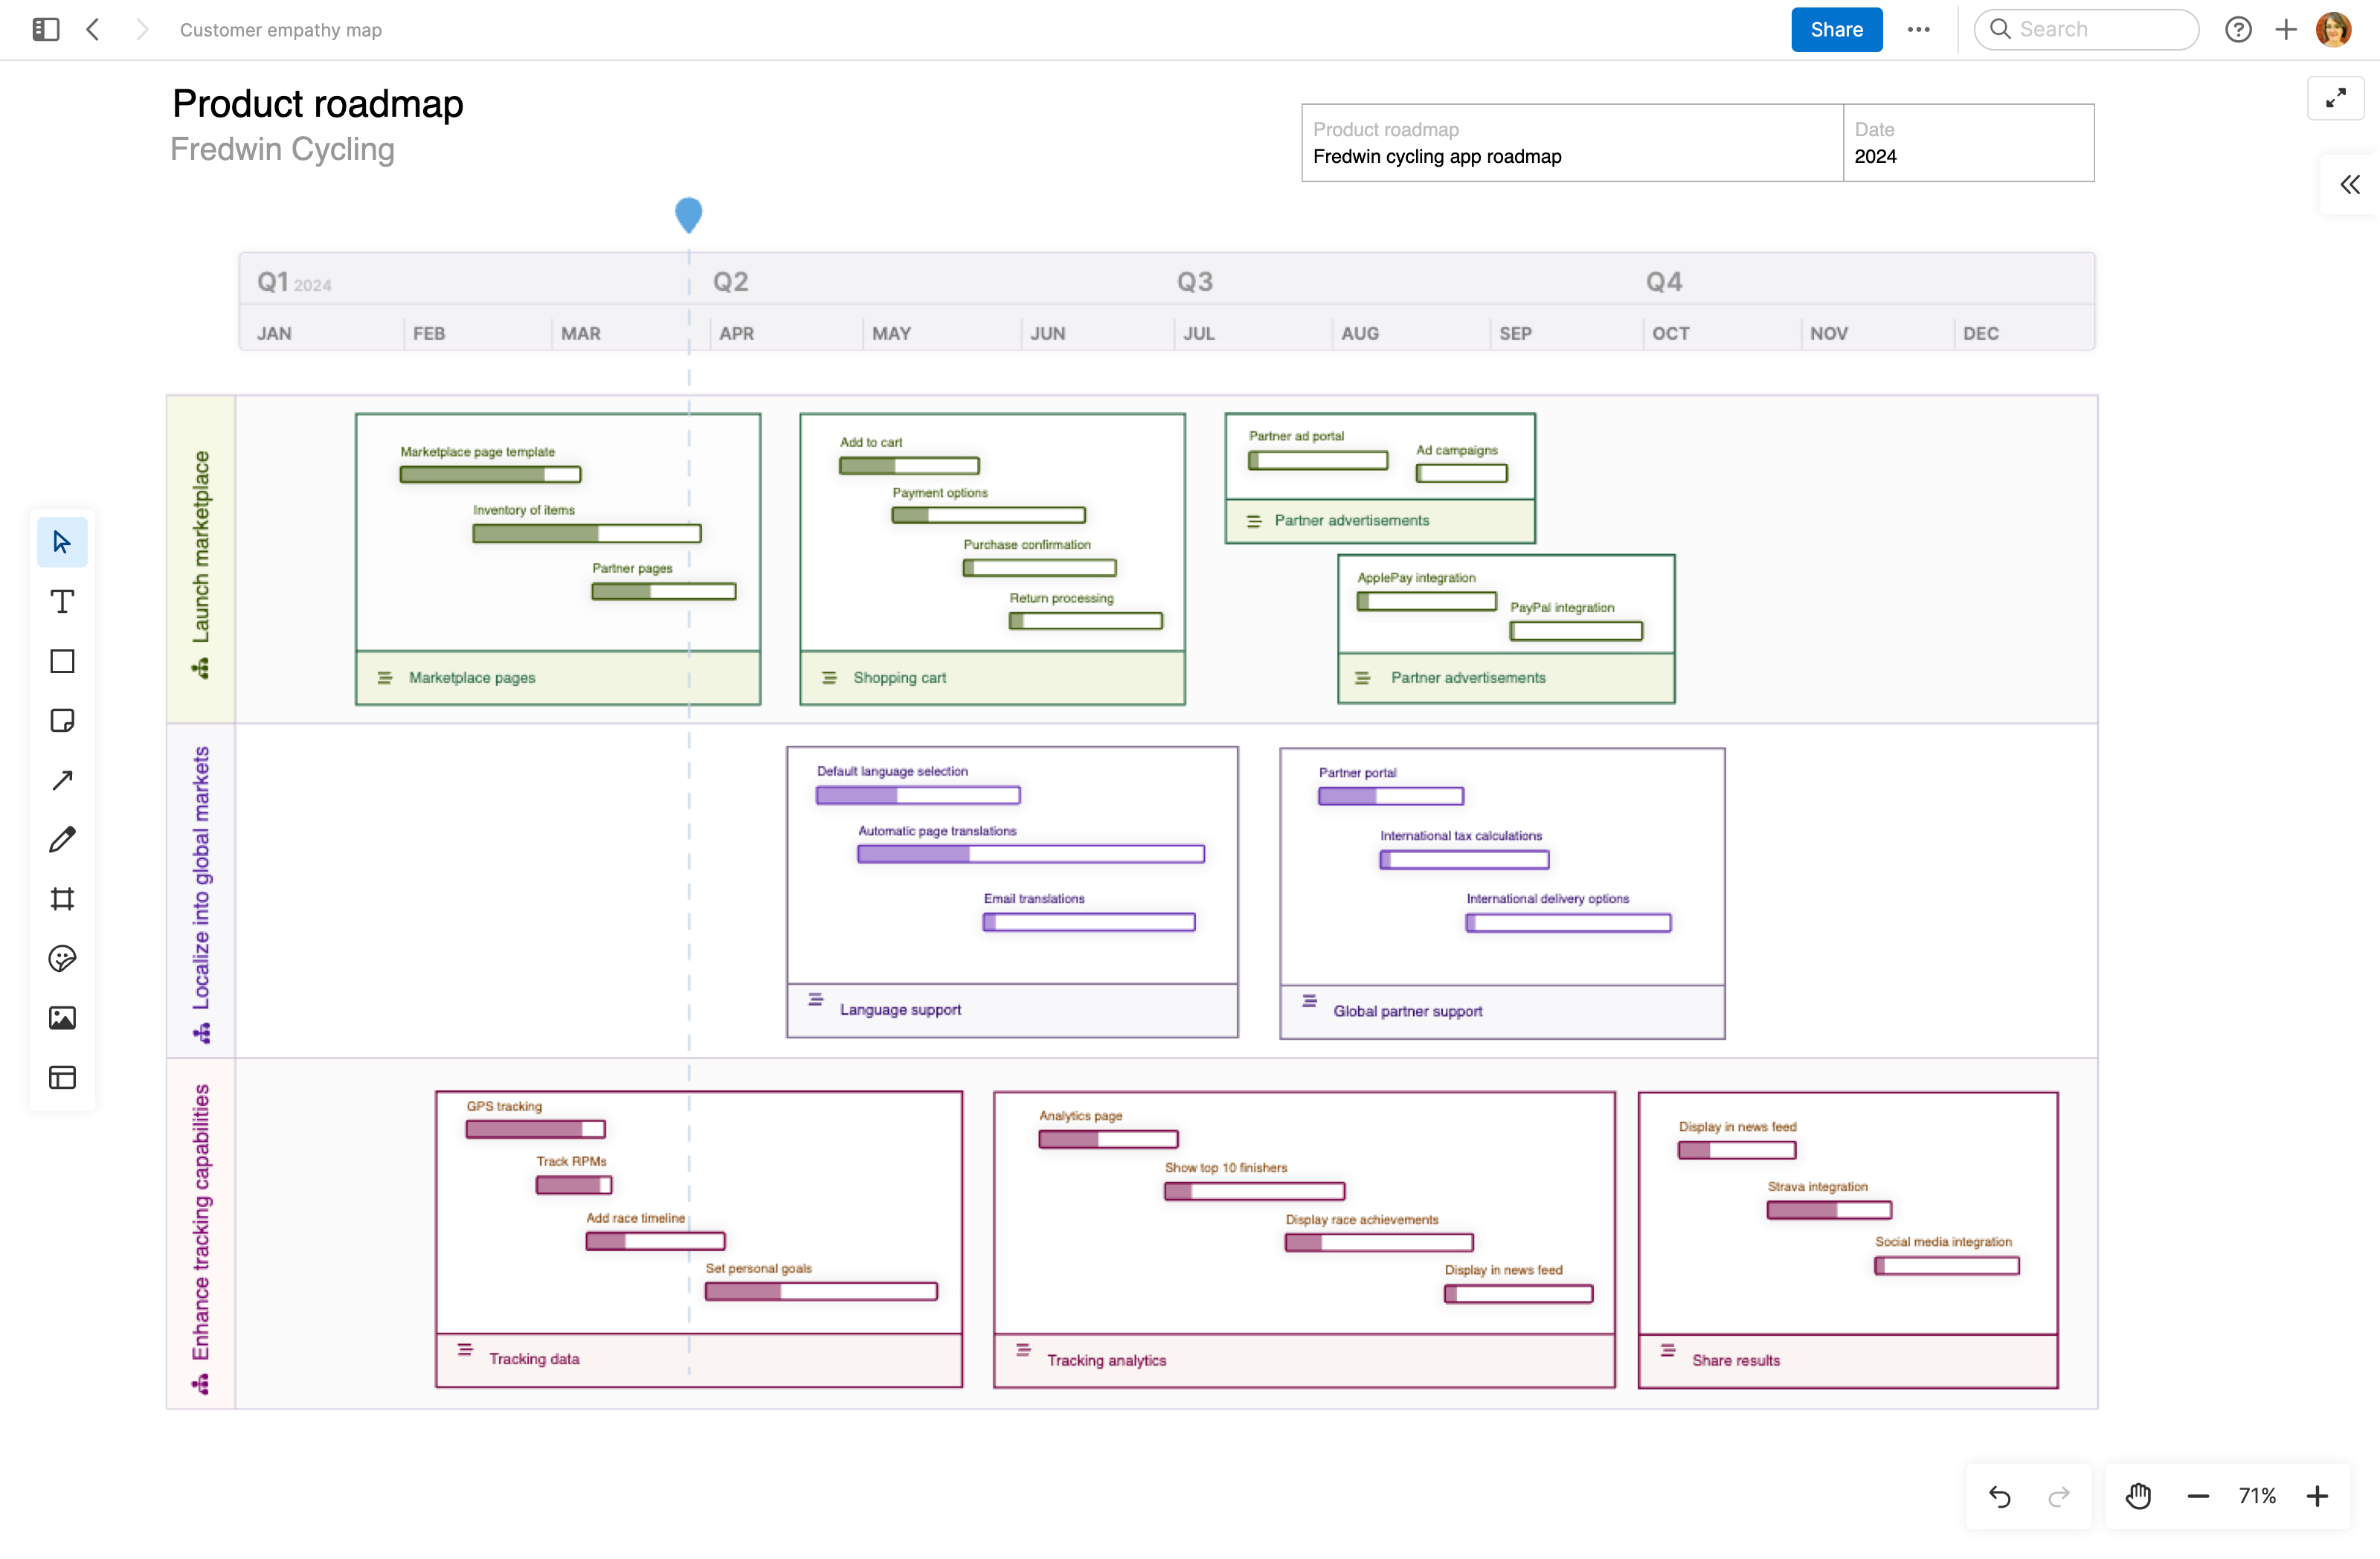Screen dimensions: 2380x1559
Task: Expand the Marketplace pages release details
Action: coord(386,677)
